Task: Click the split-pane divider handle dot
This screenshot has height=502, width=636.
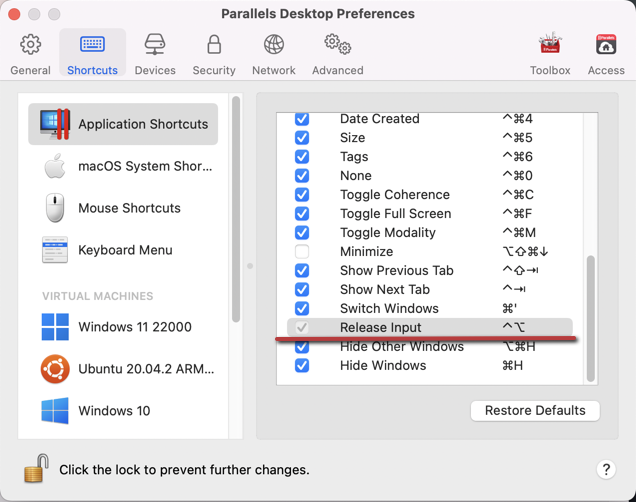Action: (x=250, y=266)
